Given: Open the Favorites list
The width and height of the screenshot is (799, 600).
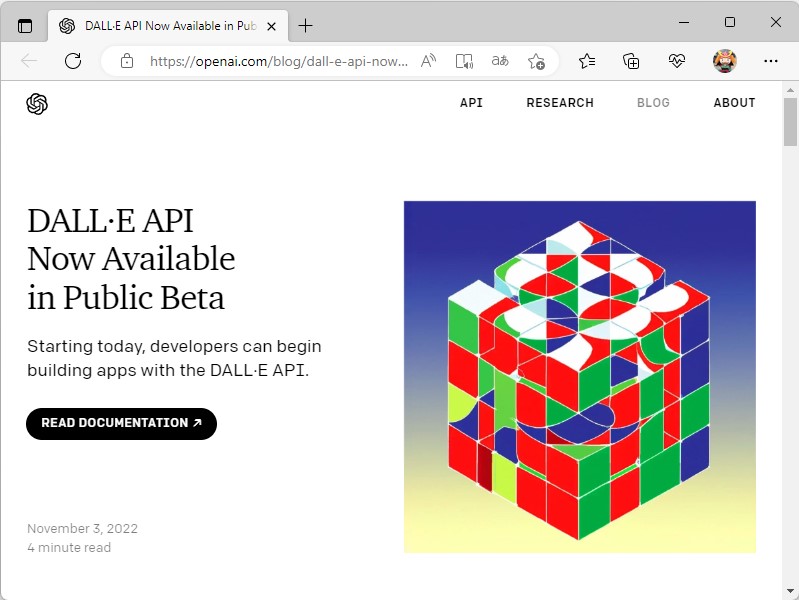Looking at the screenshot, I should coord(587,61).
